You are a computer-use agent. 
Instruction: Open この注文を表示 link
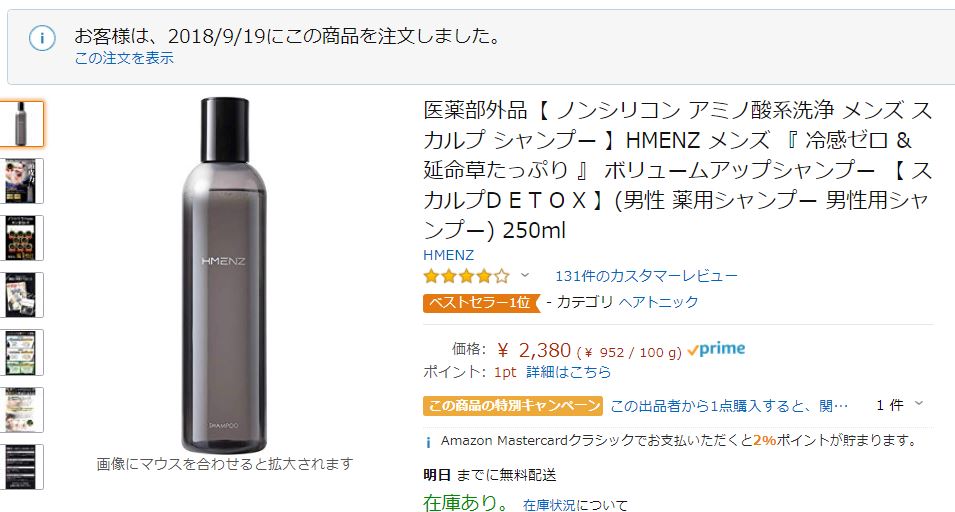(124, 58)
